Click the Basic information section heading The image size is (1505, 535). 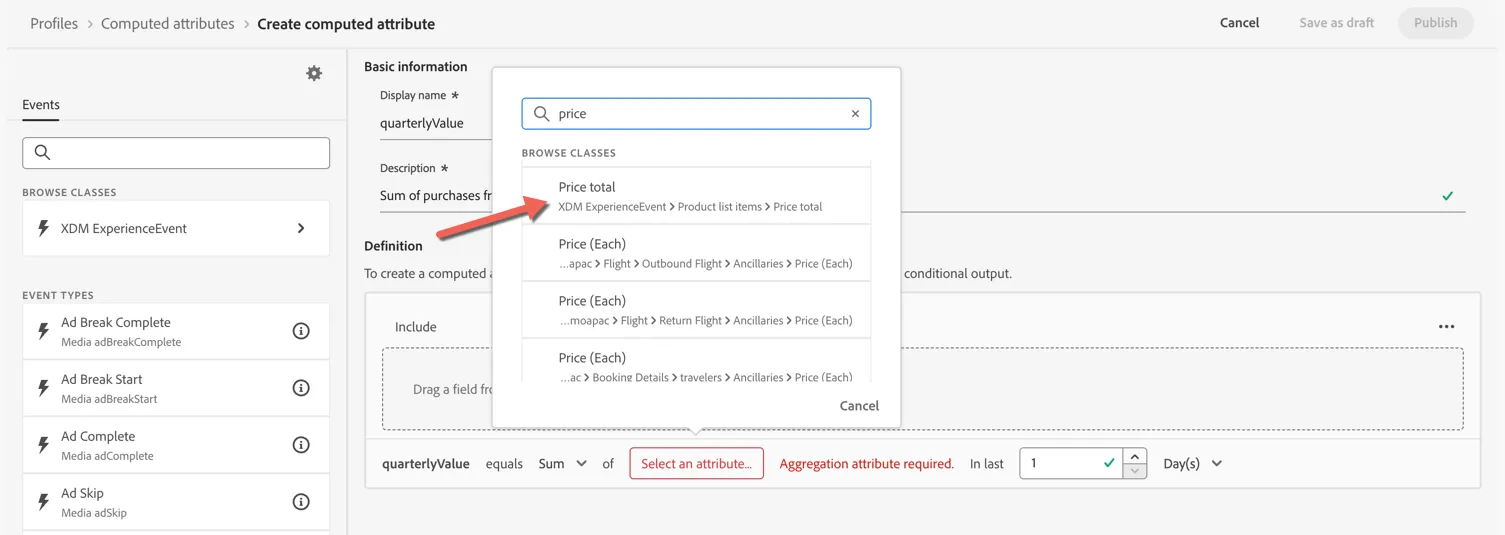pyautogui.click(x=415, y=67)
